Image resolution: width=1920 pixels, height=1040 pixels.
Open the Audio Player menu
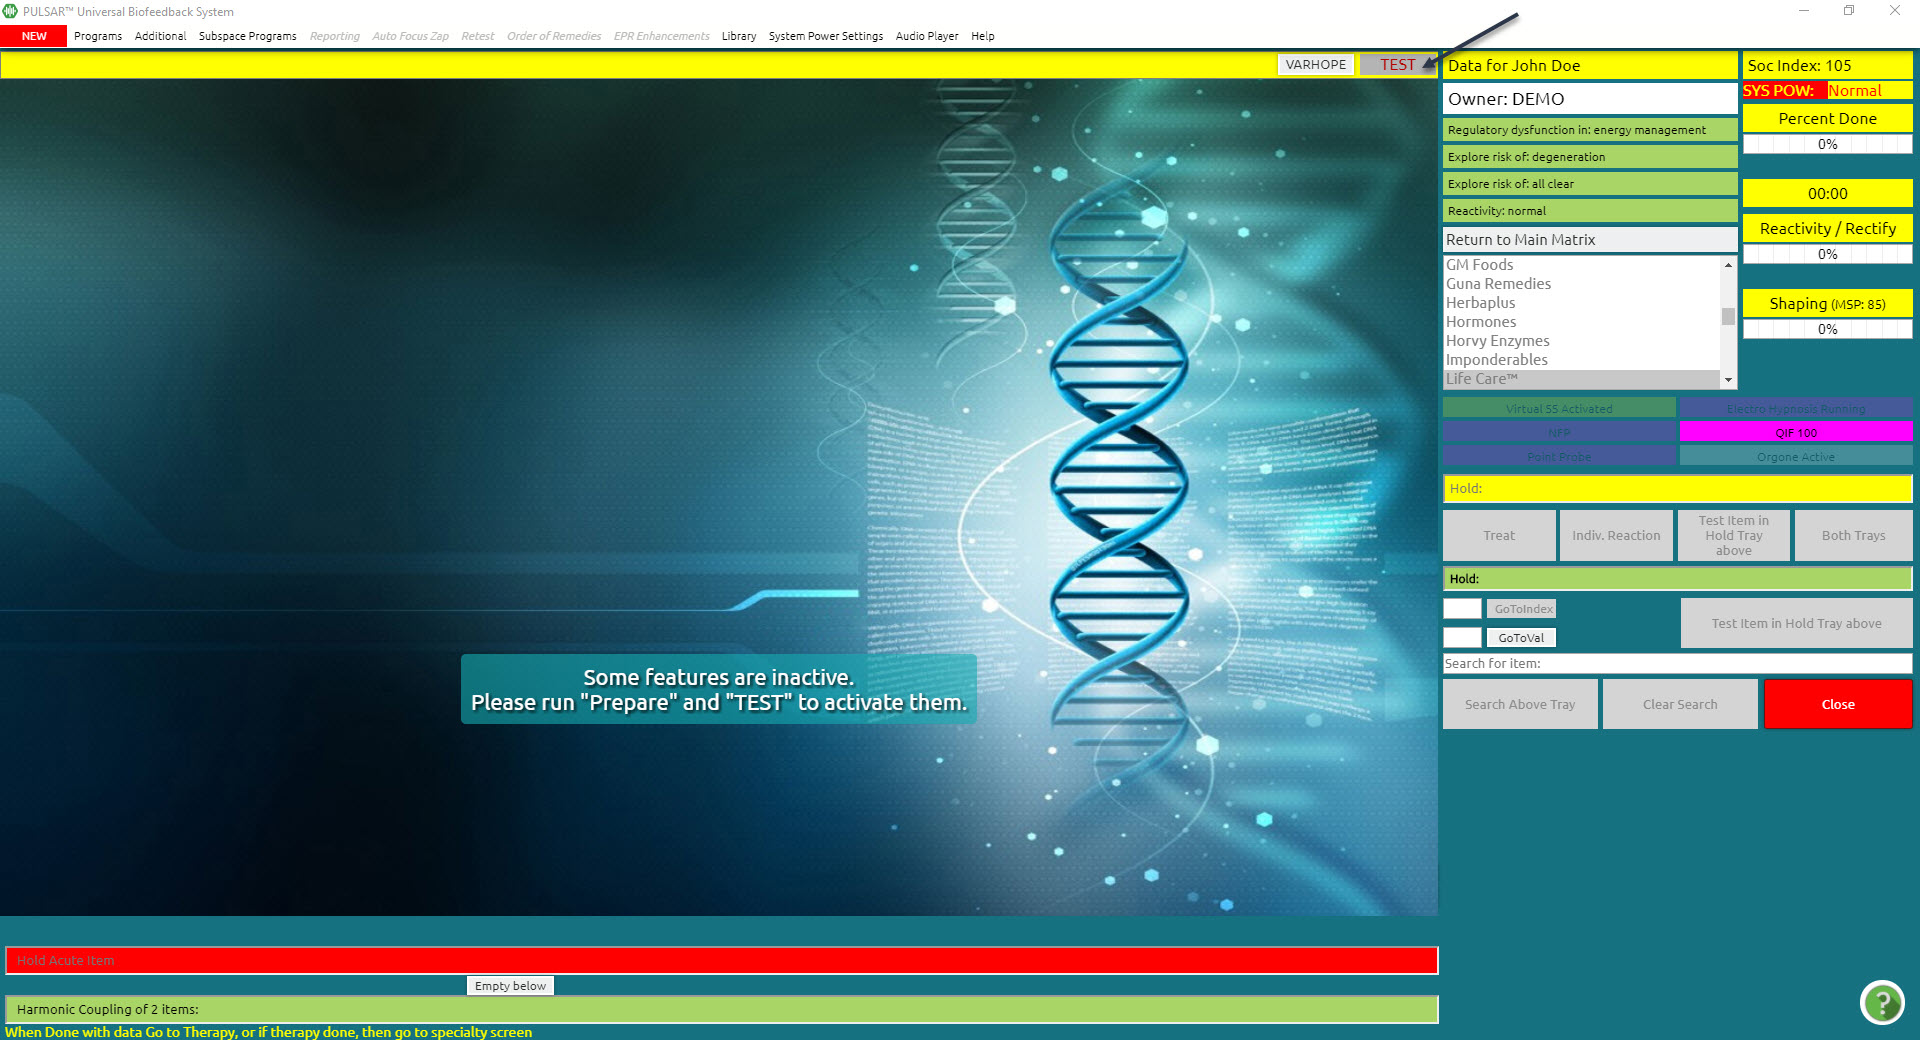(x=925, y=36)
